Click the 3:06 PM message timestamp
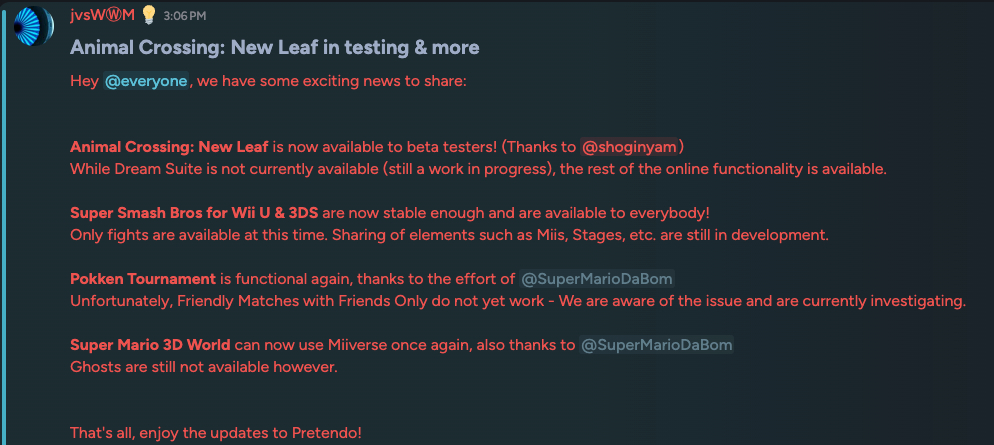994x445 pixels. [185, 17]
